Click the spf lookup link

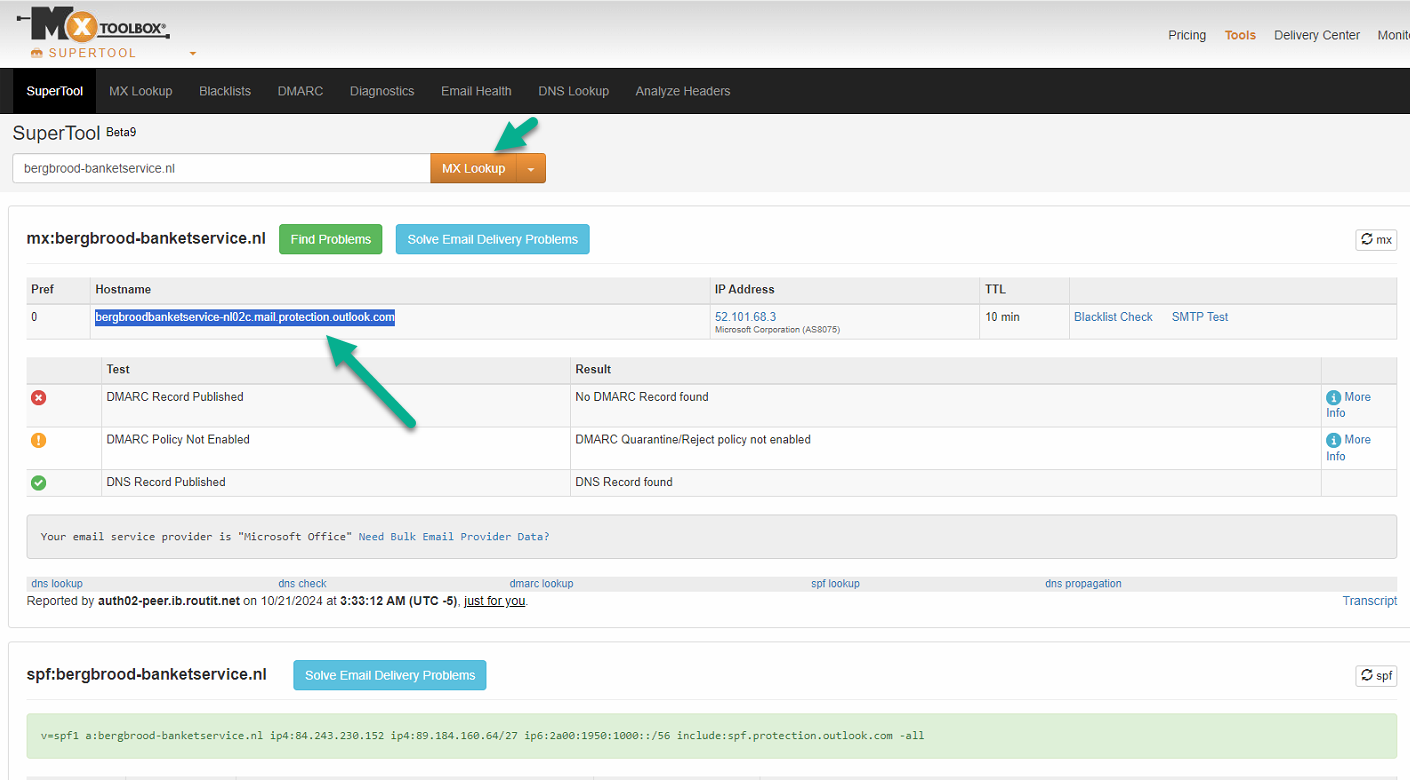835,584
